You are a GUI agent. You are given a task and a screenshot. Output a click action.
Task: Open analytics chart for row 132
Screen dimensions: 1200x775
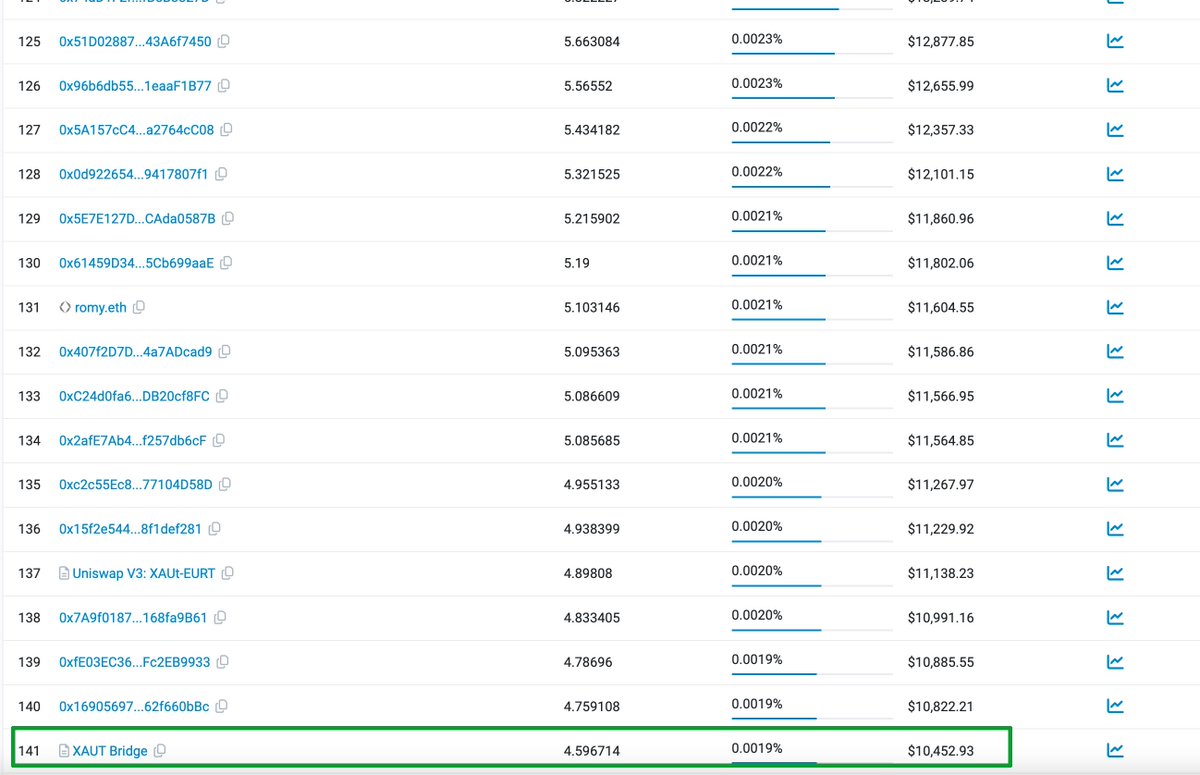click(x=1115, y=352)
